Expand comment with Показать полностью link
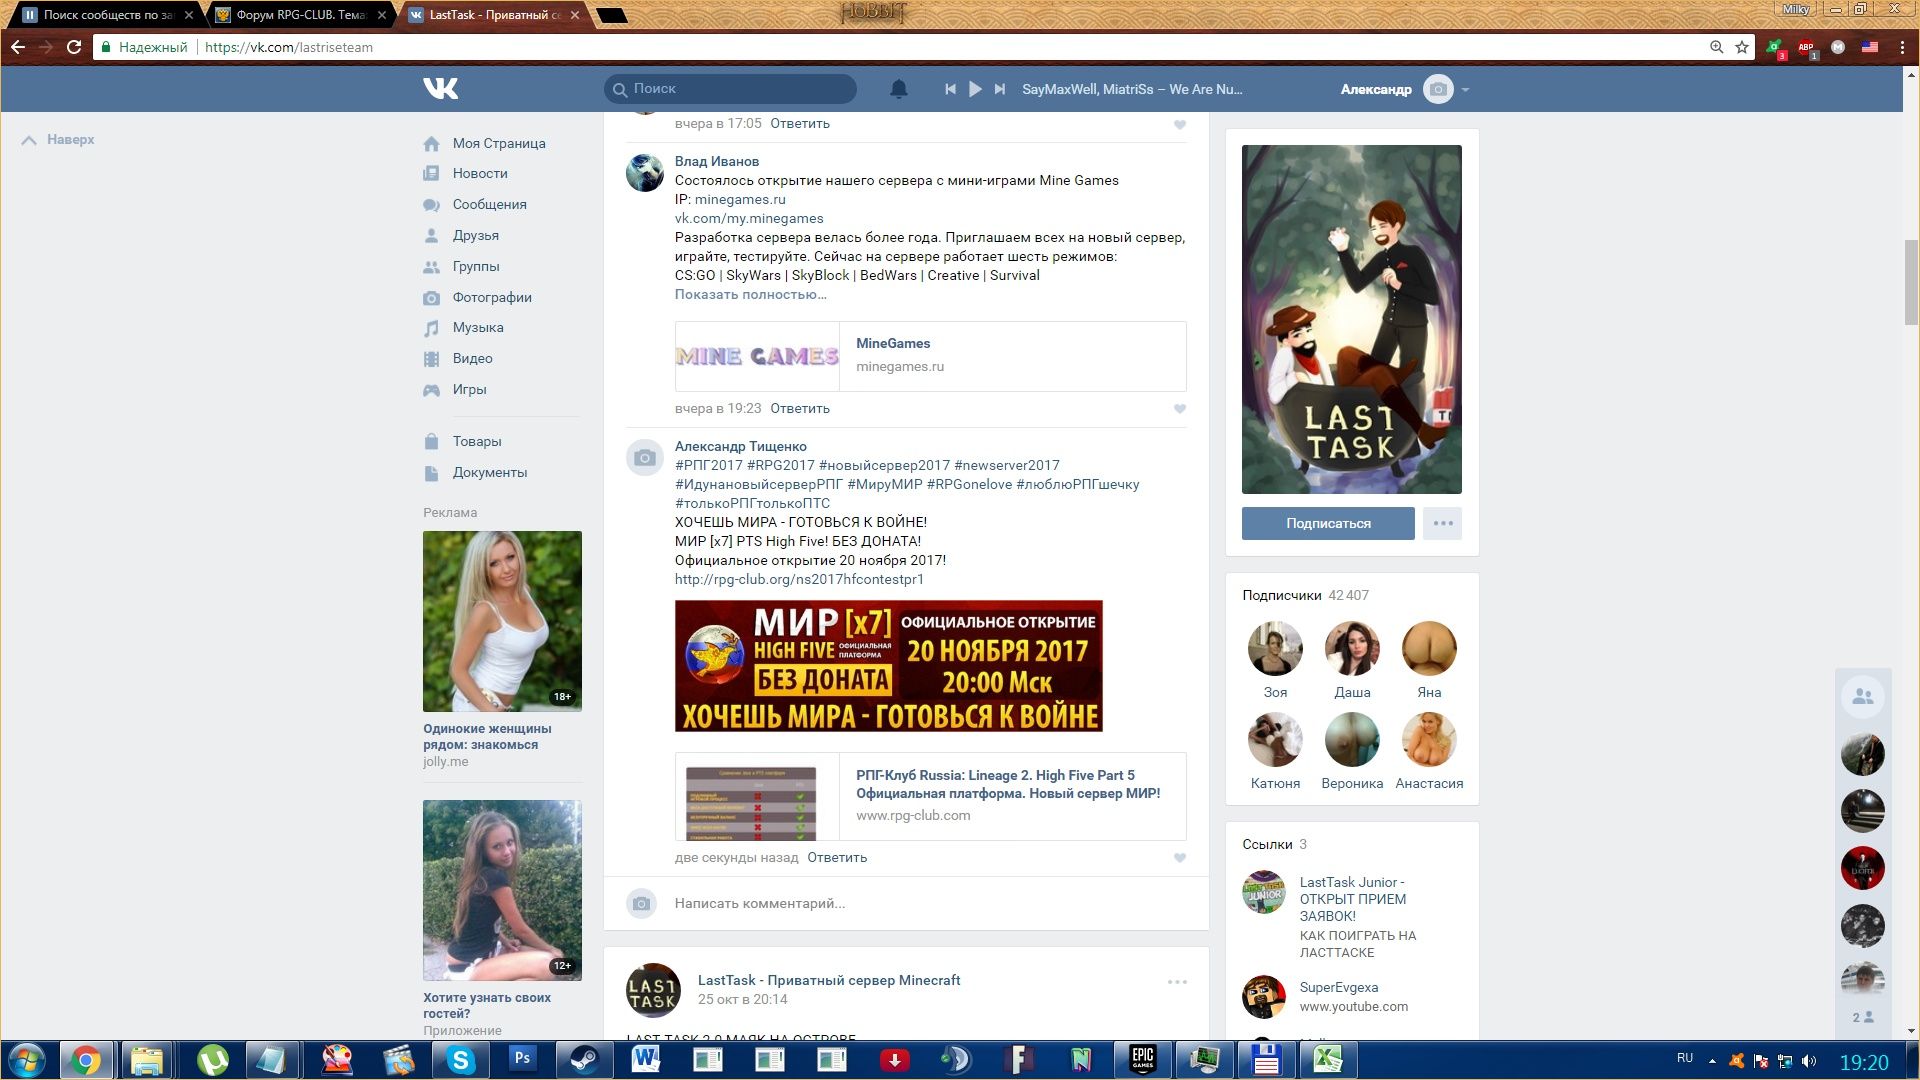Image resolution: width=1920 pixels, height=1080 pixels. click(750, 295)
